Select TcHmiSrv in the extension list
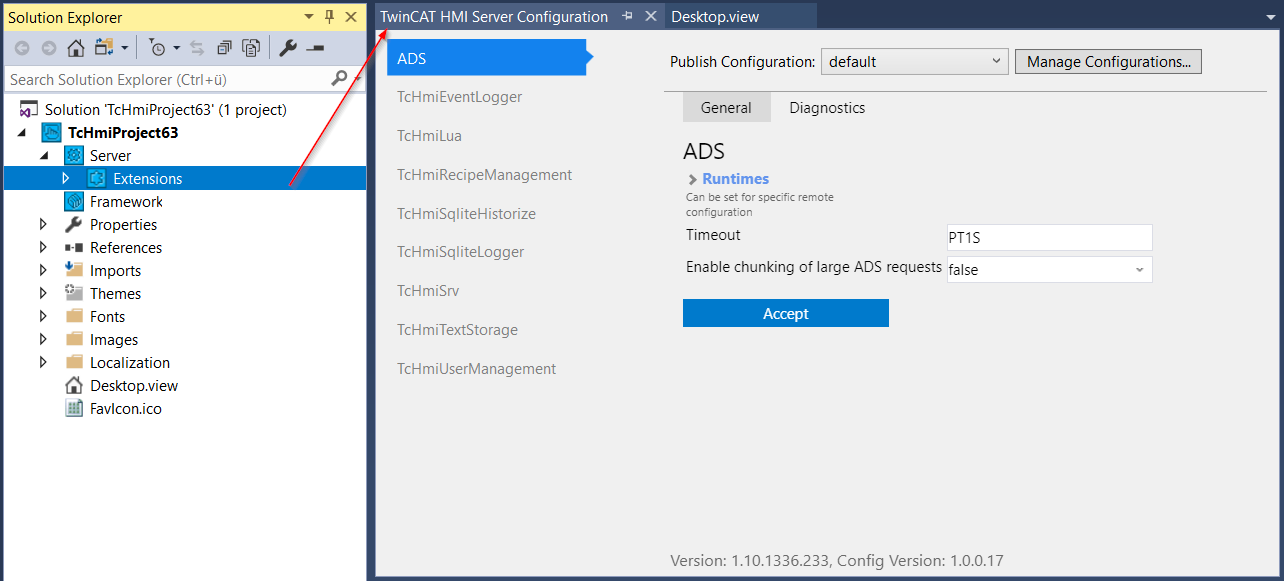 [428, 291]
